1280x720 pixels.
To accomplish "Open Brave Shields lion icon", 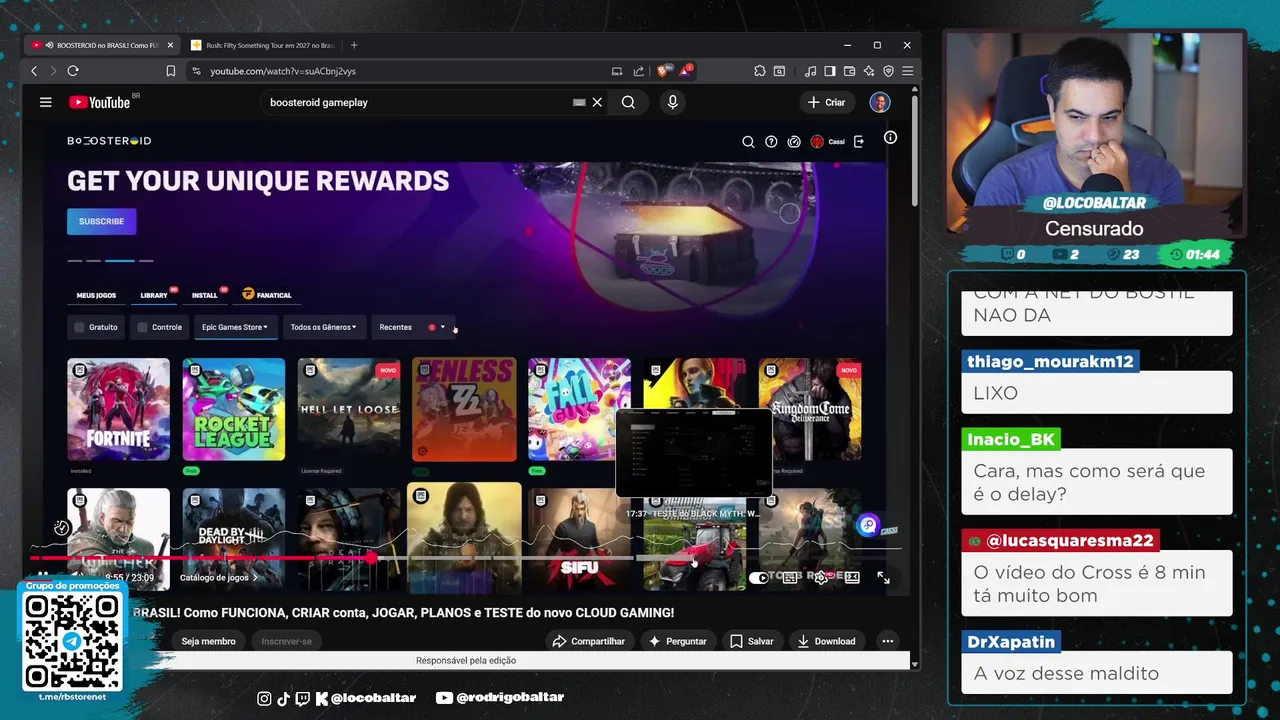I will pyautogui.click(x=663, y=71).
